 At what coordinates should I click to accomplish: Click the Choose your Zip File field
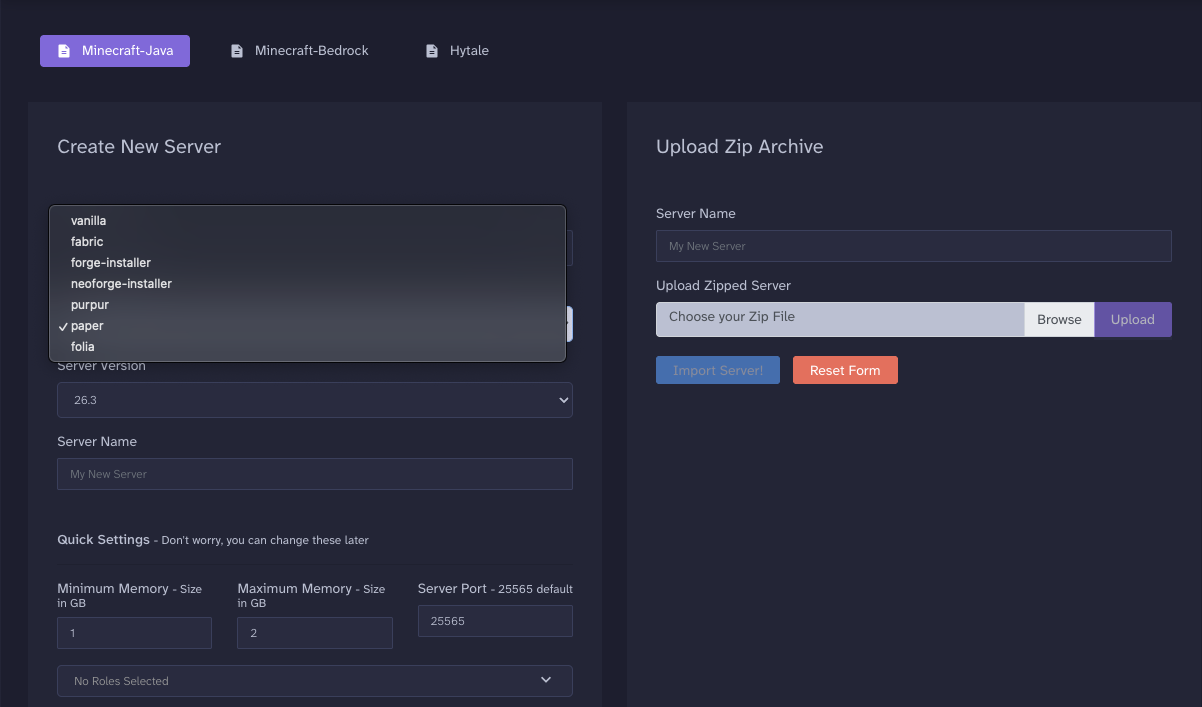tap(840, 319)
